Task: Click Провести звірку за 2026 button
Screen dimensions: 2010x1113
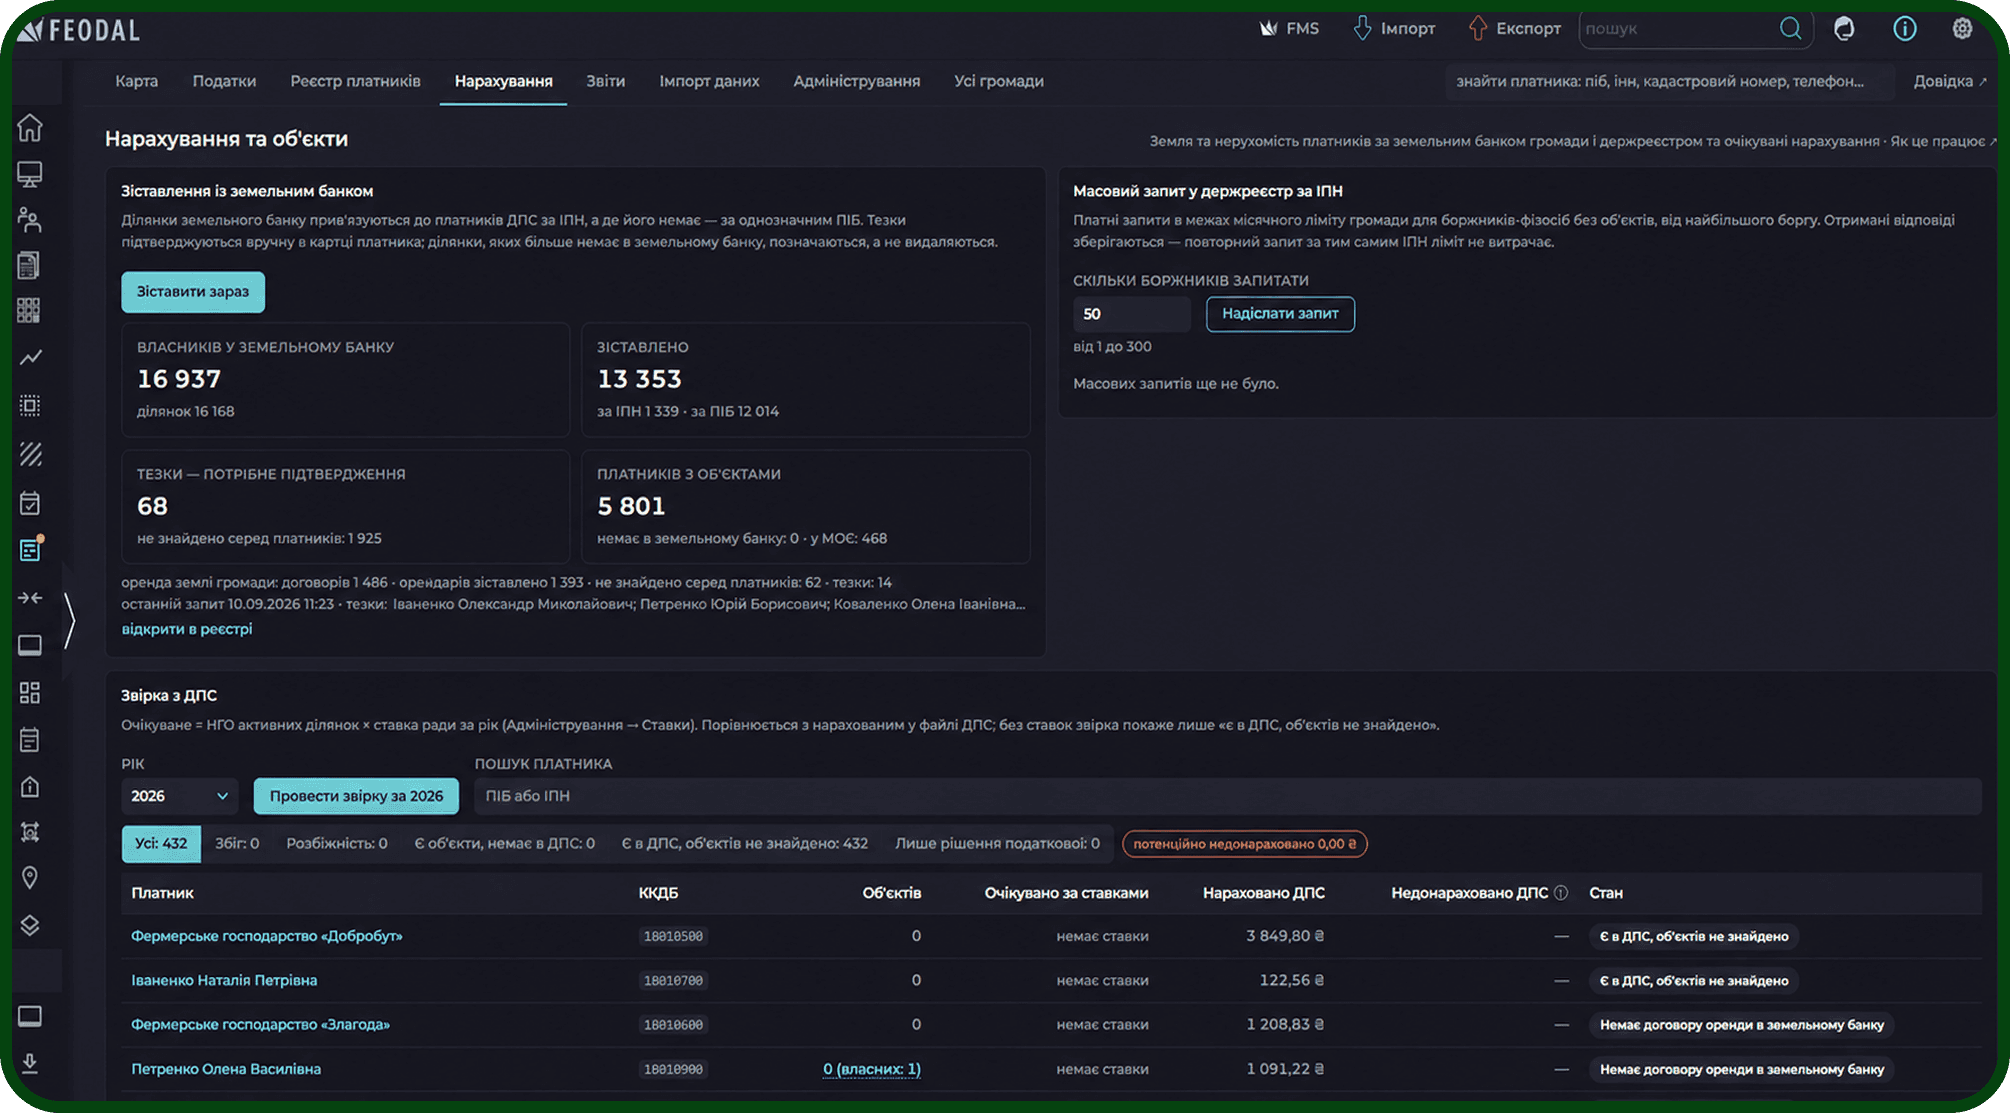Action: (356, 796)
